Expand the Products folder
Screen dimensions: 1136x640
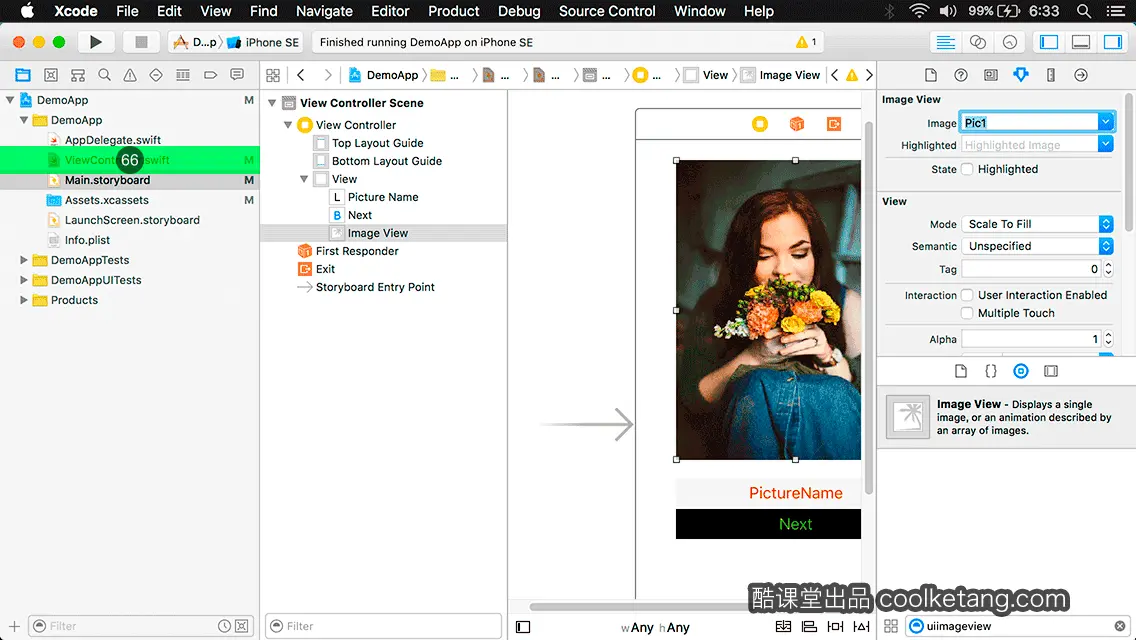coord(24,299)
